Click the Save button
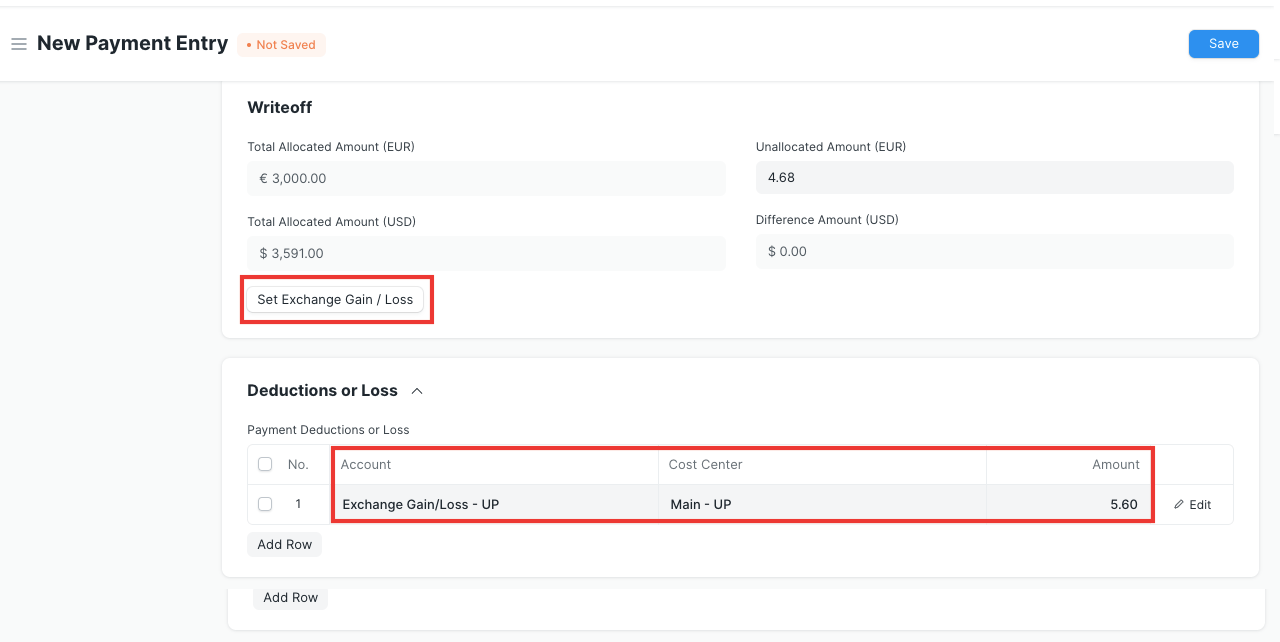The height and width of the screenshot is (642, 1280). click(1223, 43)
